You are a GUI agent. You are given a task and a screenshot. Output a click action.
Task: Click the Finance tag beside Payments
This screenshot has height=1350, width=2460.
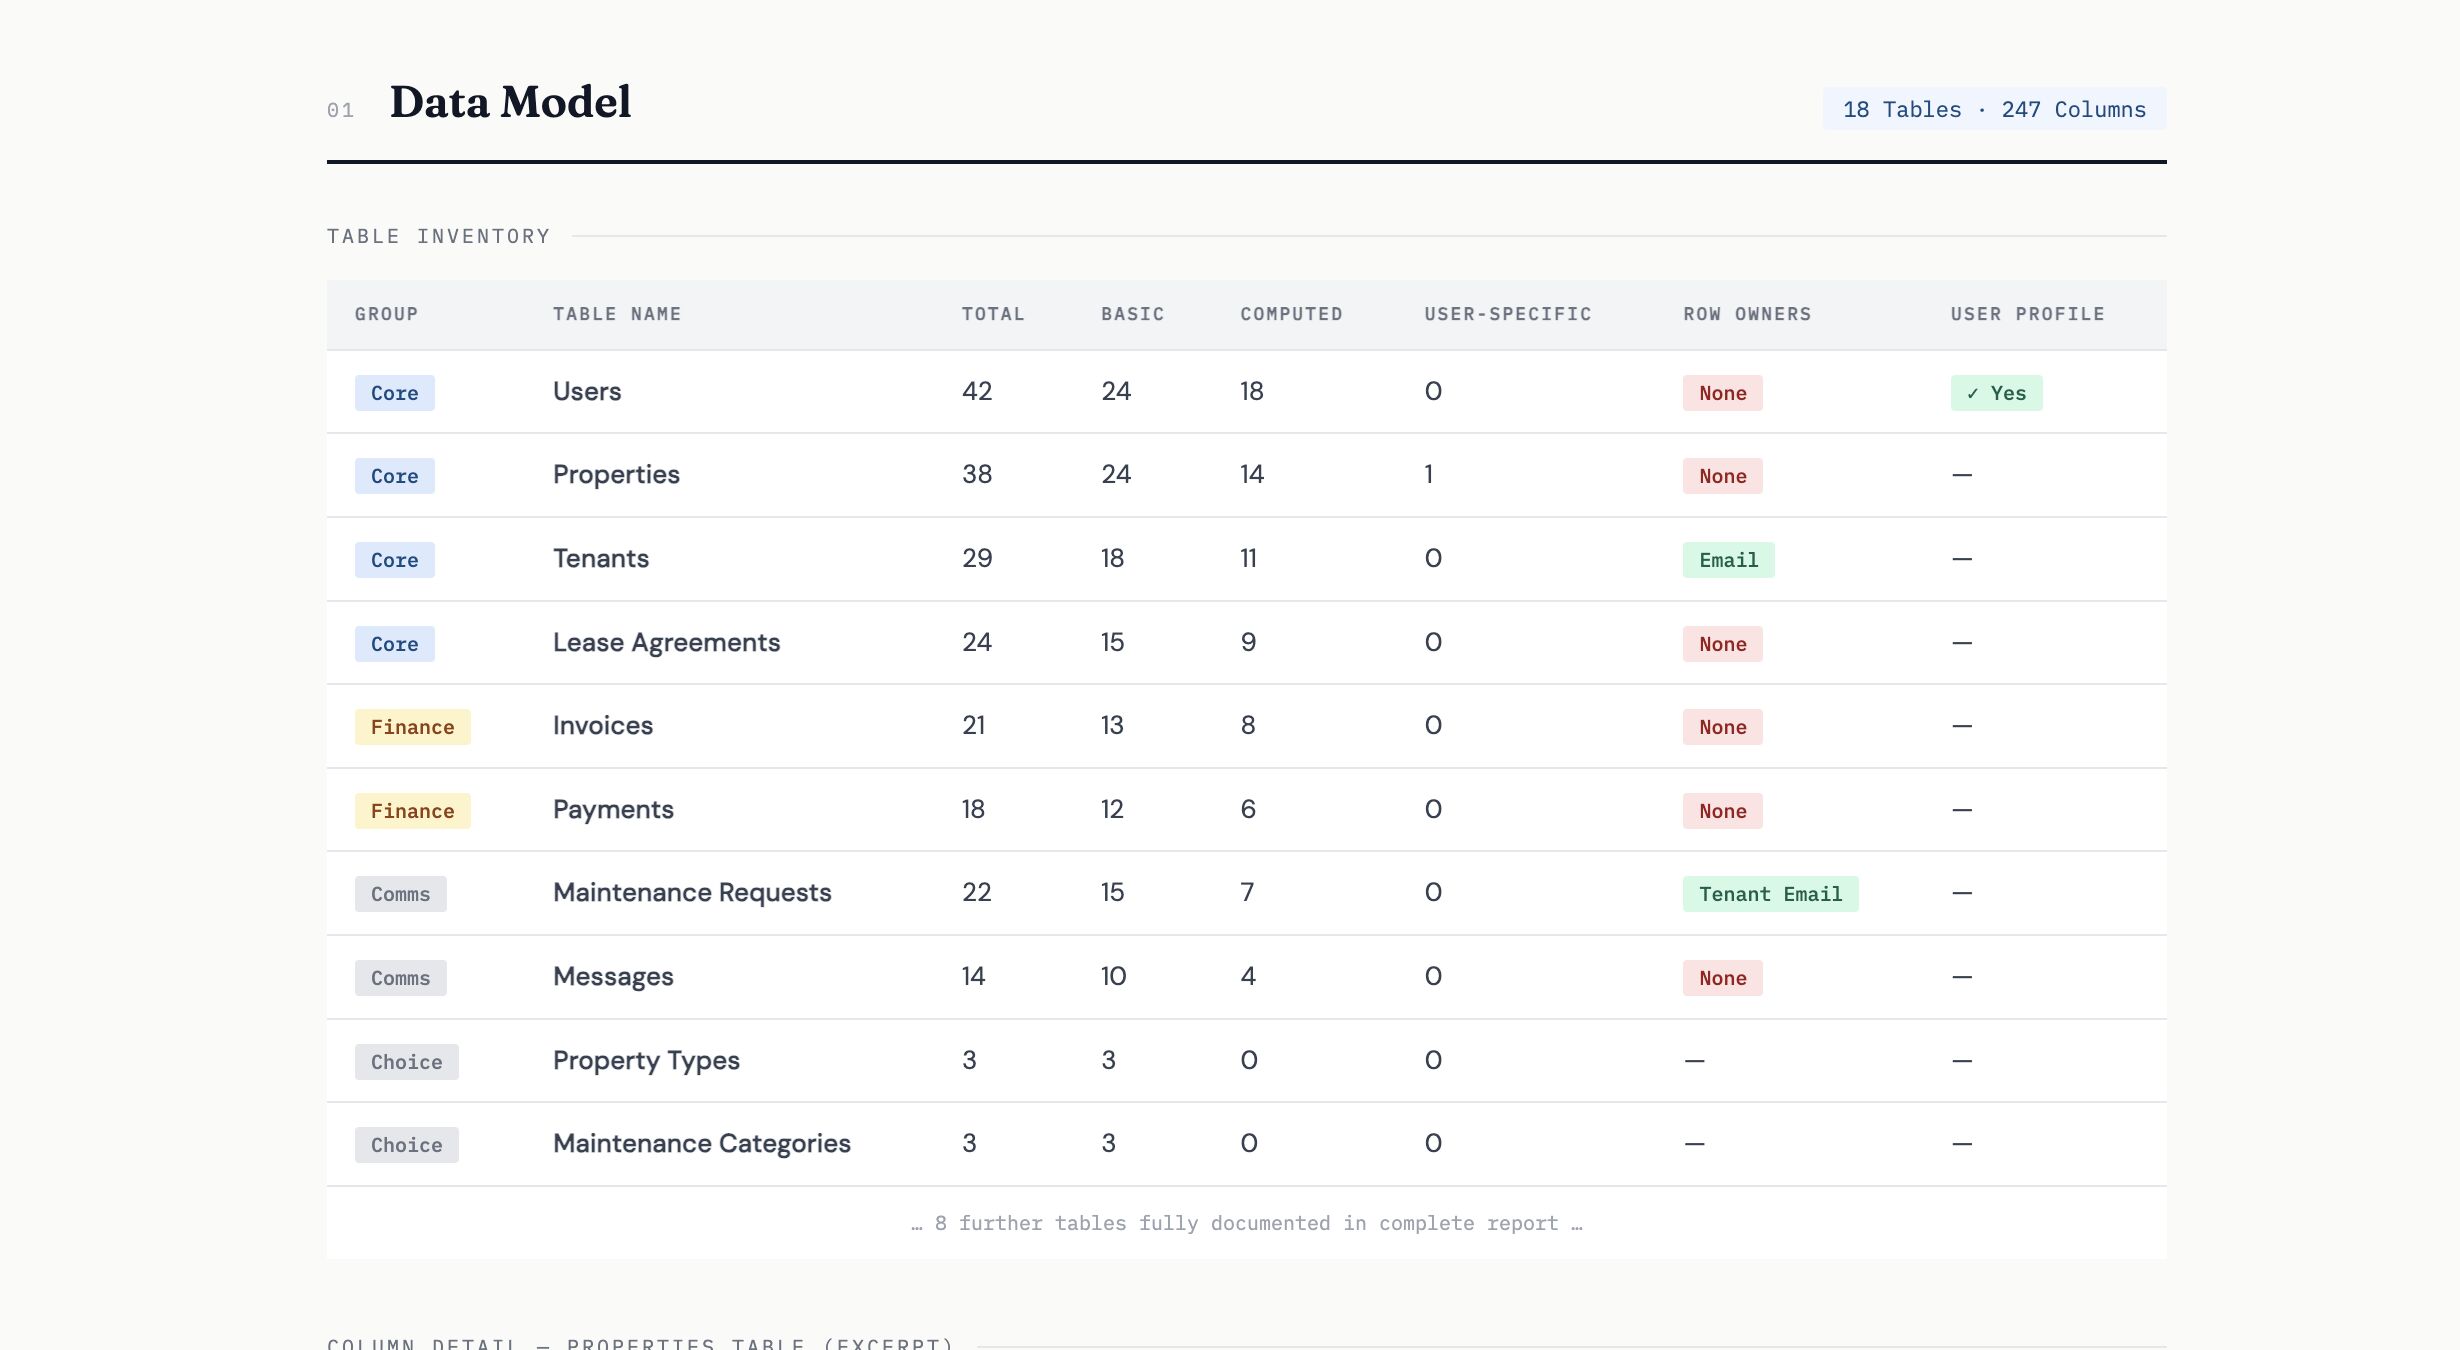[412, 811]
